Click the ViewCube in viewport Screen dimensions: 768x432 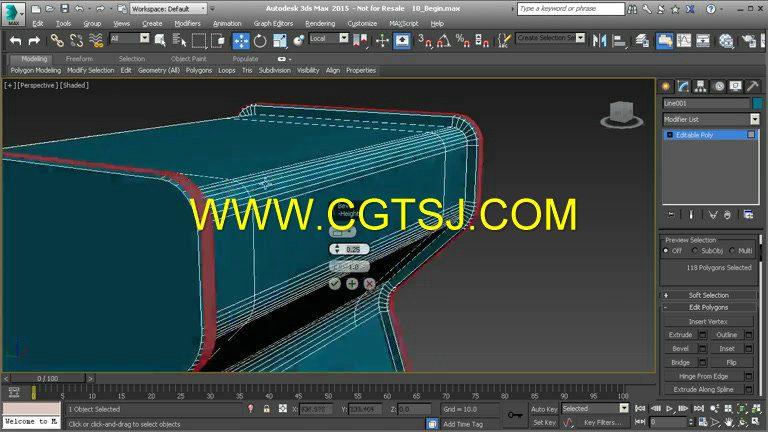coord(622,114)
